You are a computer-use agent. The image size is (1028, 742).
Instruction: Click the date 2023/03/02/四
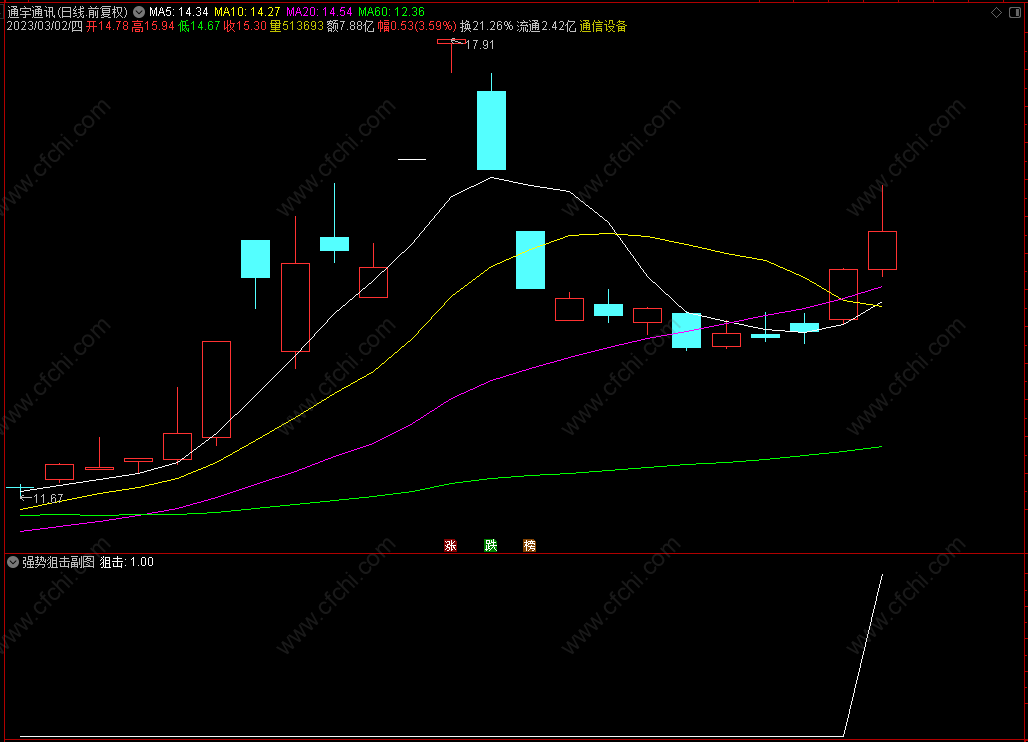[x=45, y=26]
